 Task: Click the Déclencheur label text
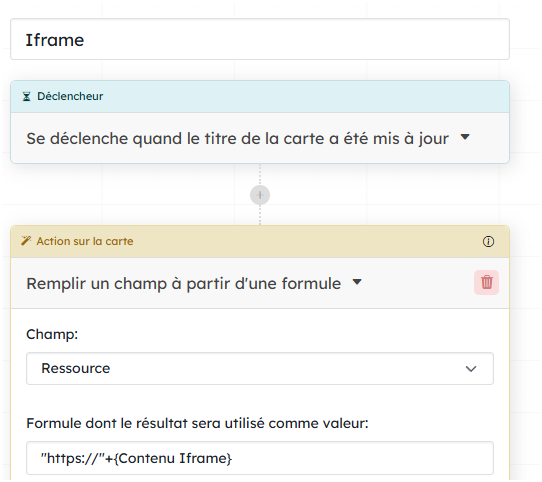pyautogui.click(x=70, y=96)
